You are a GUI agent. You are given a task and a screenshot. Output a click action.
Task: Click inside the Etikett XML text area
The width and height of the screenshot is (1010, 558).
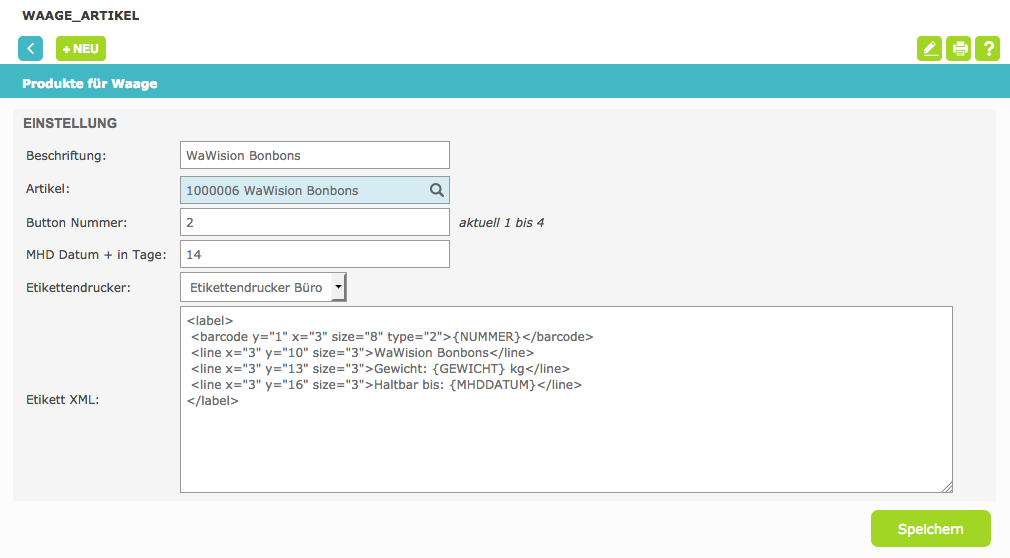565,440
